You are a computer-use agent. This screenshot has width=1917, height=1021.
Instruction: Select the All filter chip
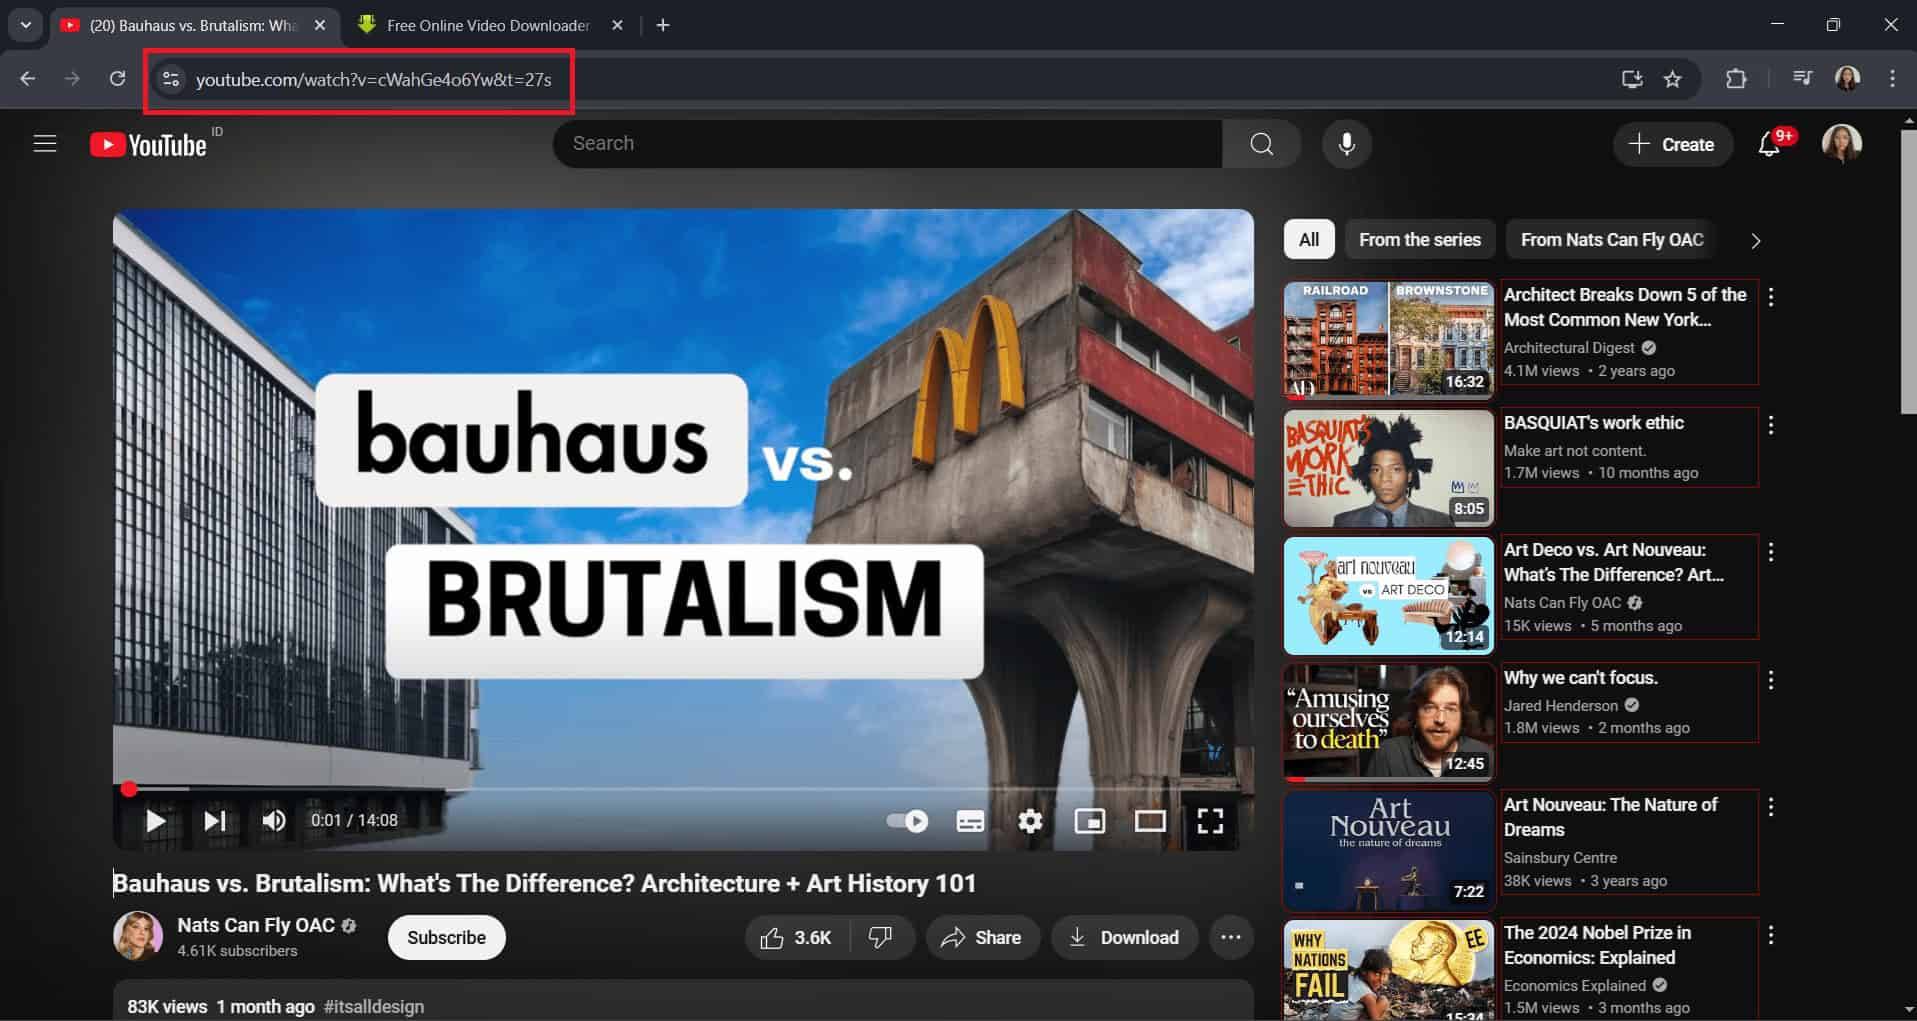(1308, 240)
